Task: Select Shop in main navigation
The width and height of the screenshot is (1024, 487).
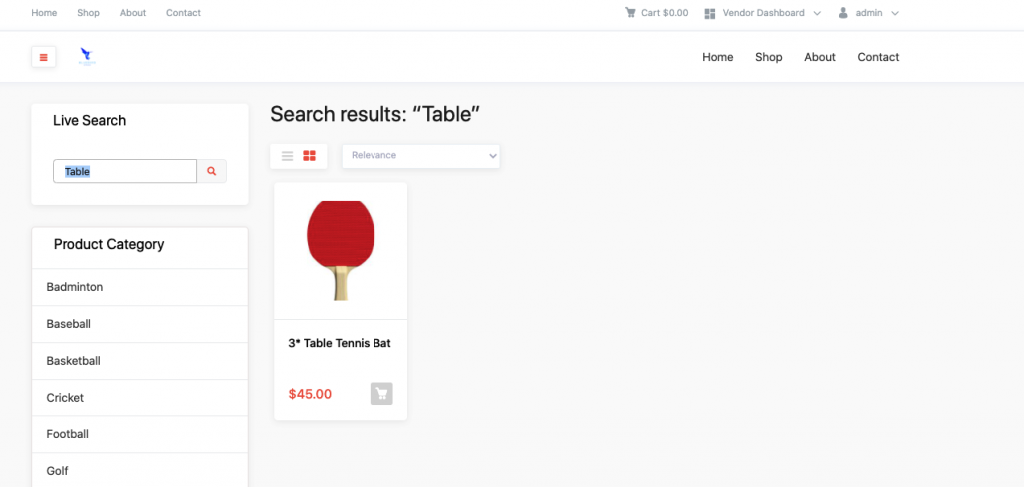Action: (x=769, y=57)
